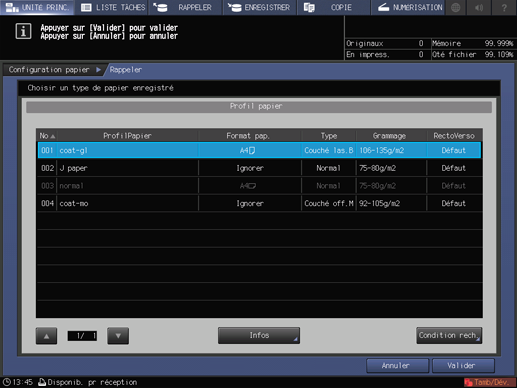517x388 pixels.
Task: Click the Originaux counter value
Action: [421, 44]
